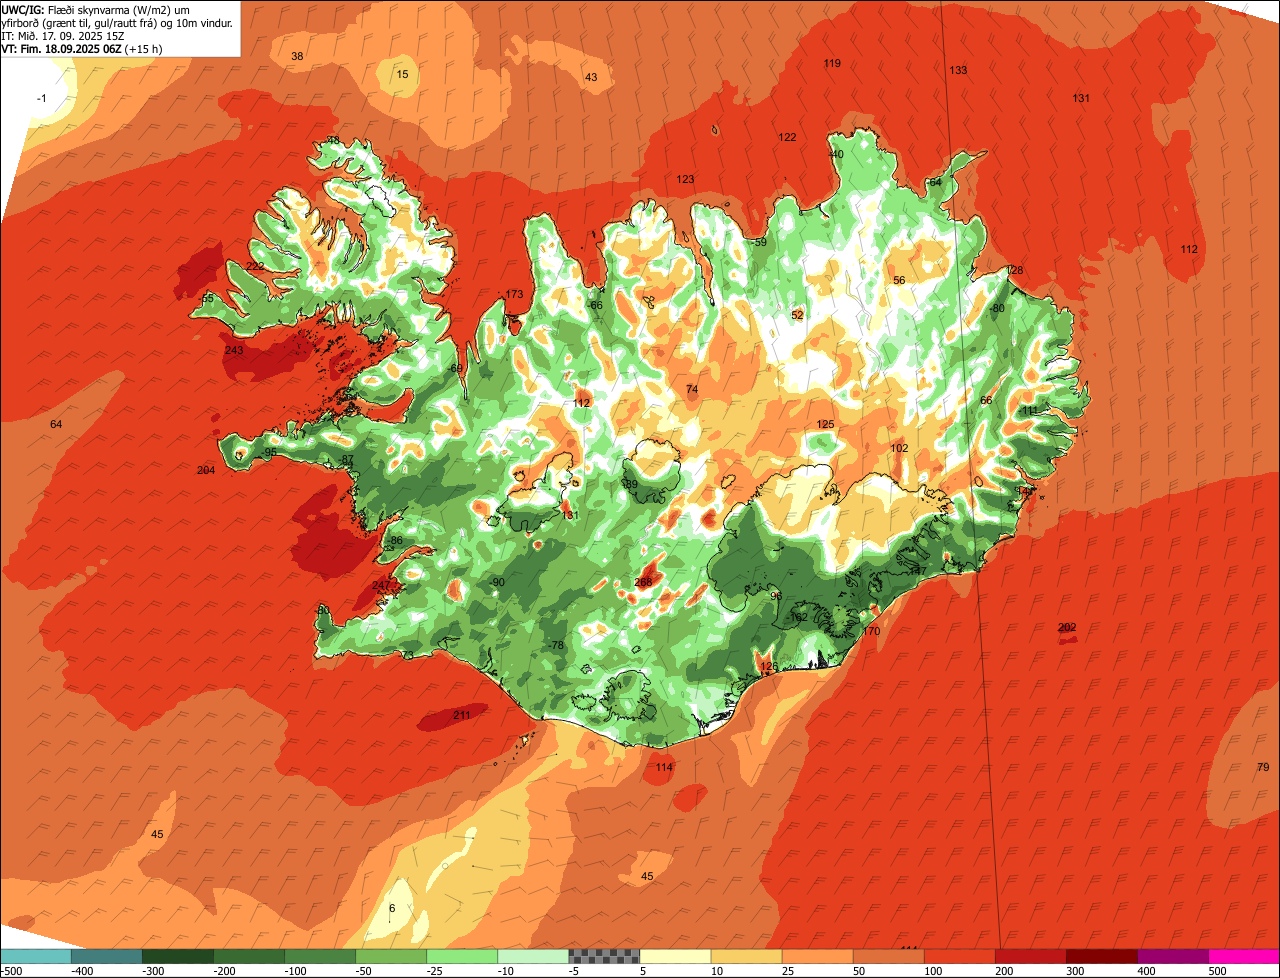Click the value 38 near the top left
This screenshot has width=1280, height=978.
(297, 56)
